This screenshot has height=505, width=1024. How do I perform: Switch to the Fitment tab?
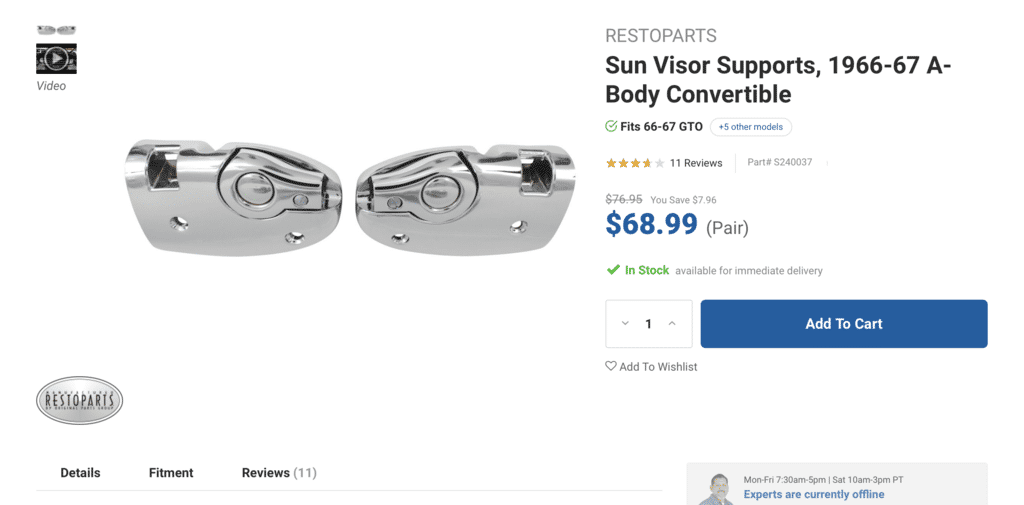[x=171, y=473]
